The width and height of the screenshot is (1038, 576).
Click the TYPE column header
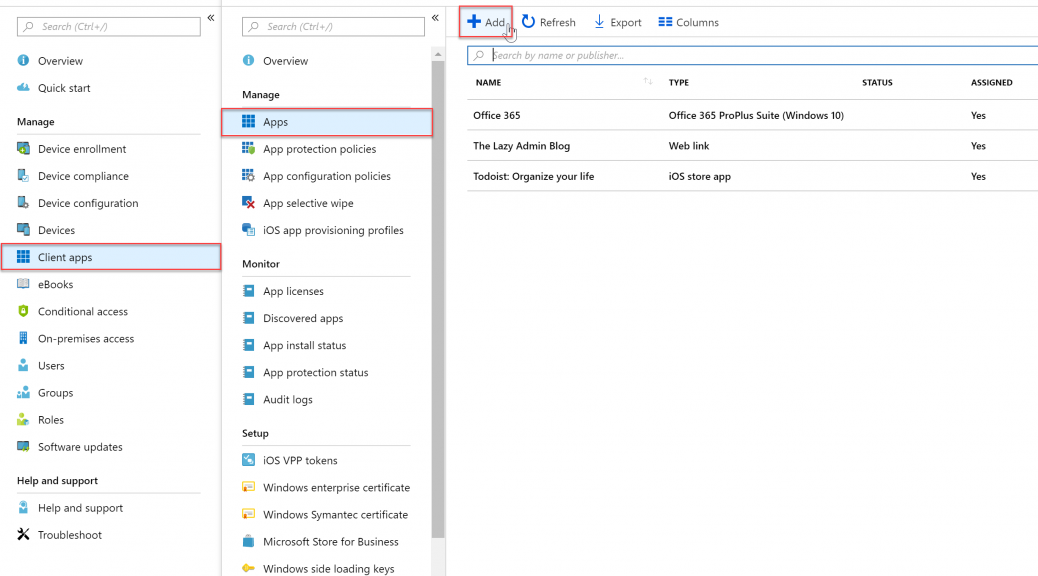[679, 83]
